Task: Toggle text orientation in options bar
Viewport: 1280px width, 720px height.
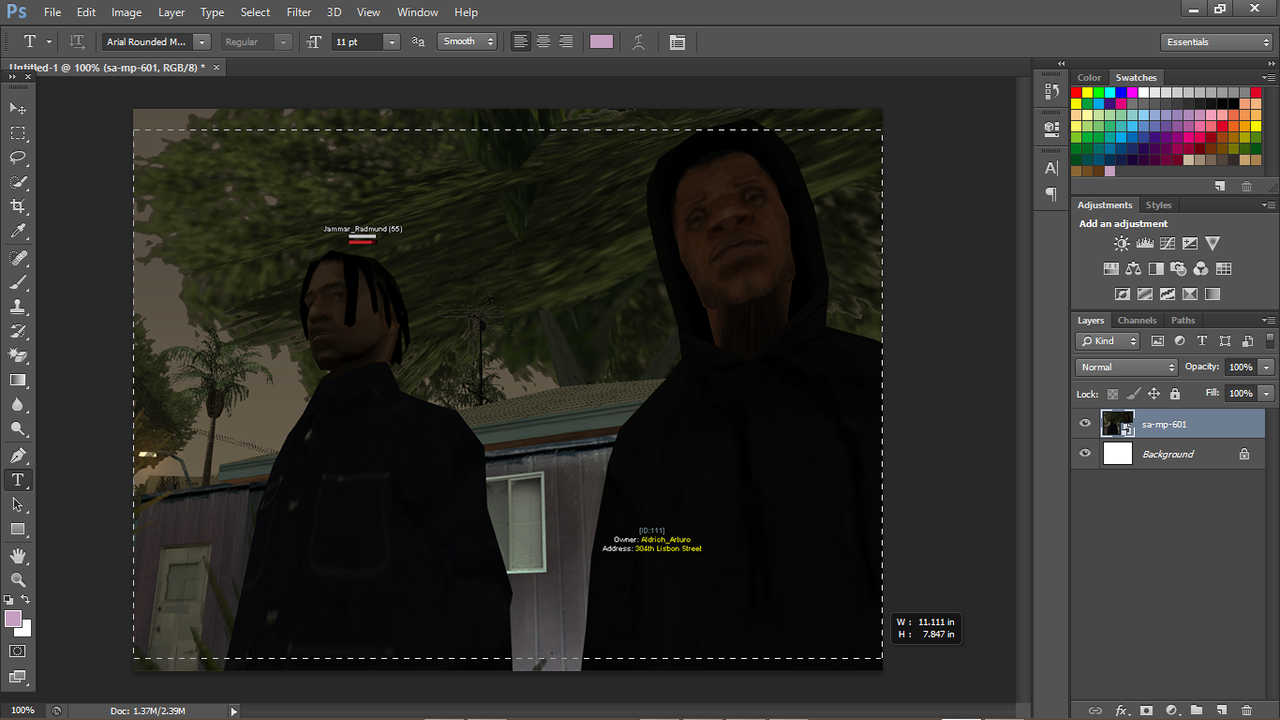Action: 77,42
